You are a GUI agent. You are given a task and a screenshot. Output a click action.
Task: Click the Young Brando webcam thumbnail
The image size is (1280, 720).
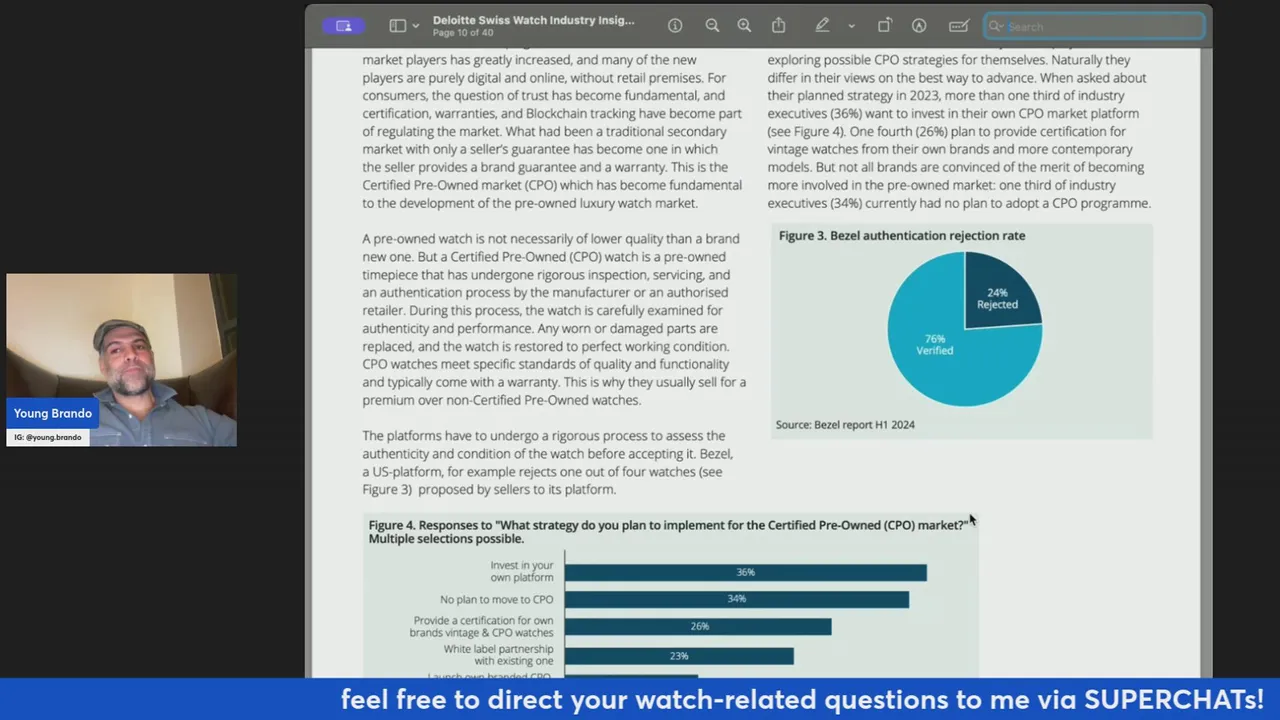point(121,360)
